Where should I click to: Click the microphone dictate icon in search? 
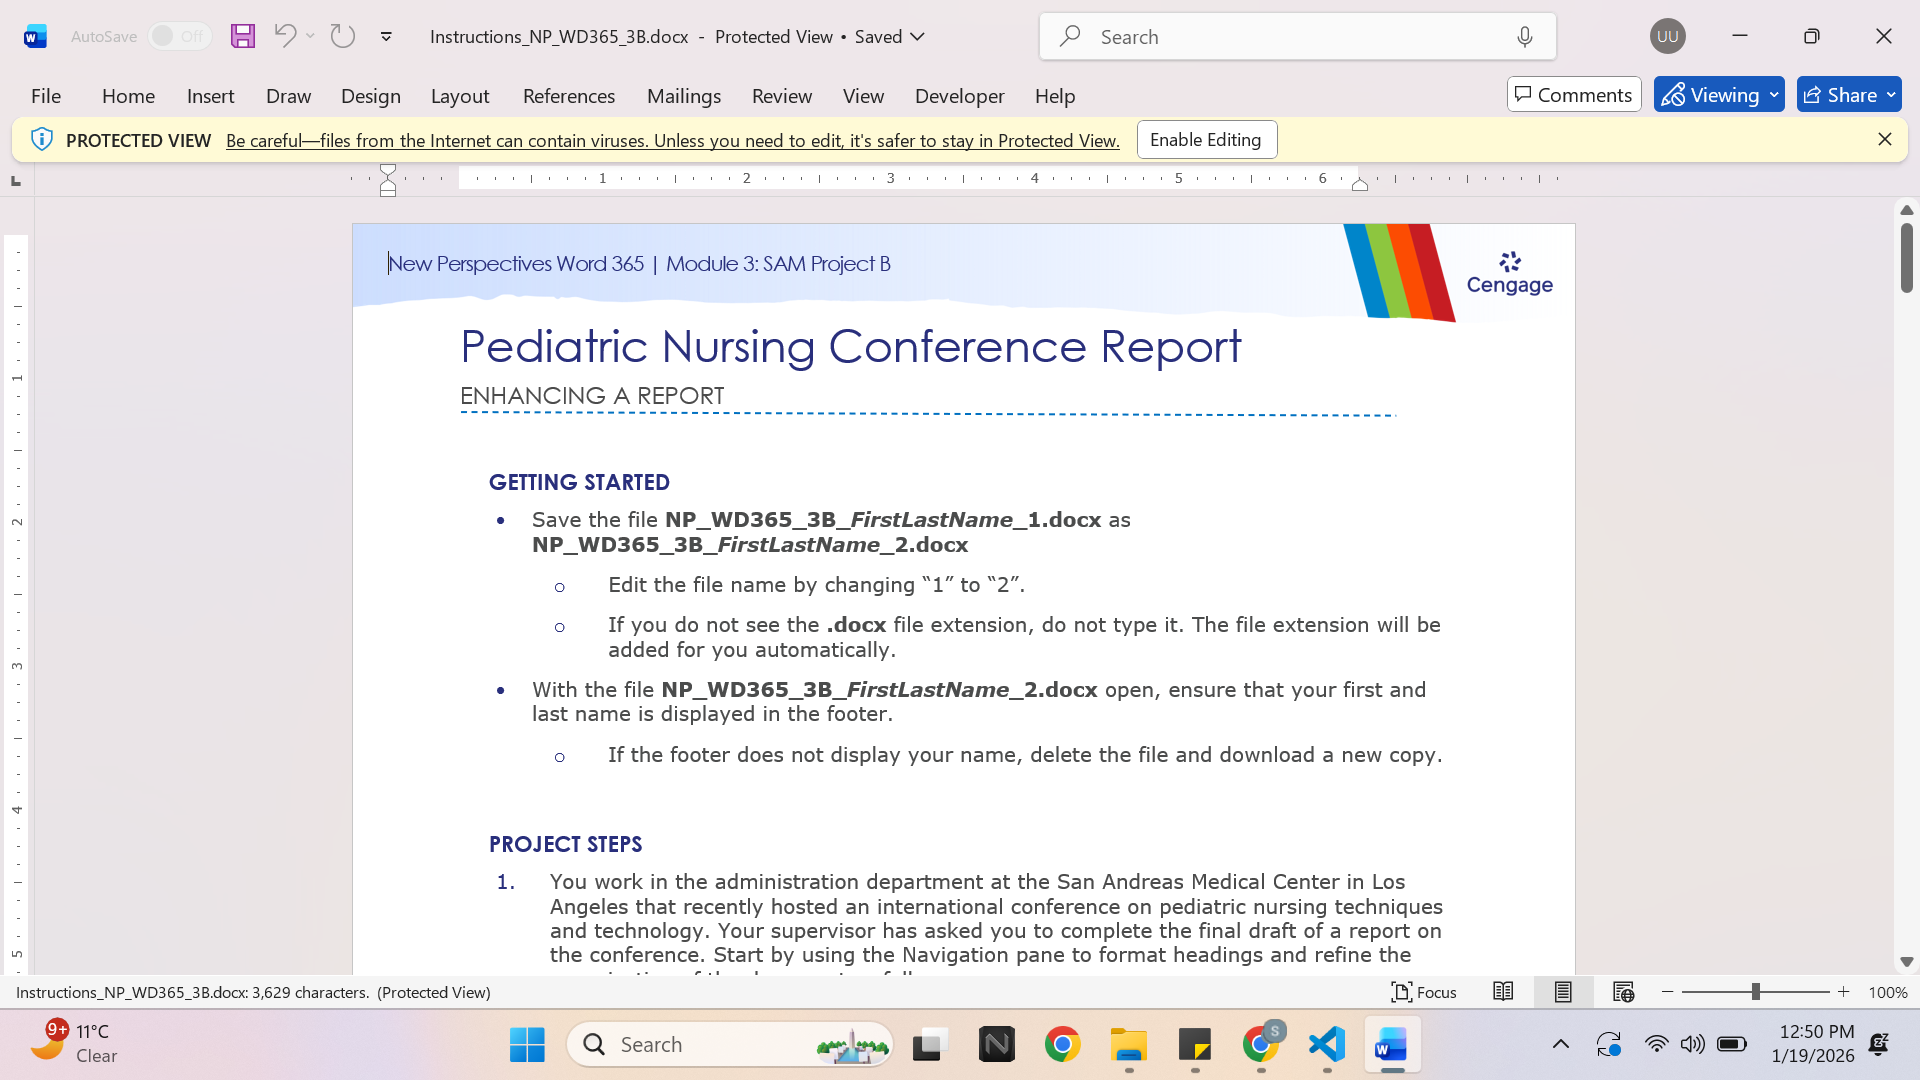(1525, 37)
